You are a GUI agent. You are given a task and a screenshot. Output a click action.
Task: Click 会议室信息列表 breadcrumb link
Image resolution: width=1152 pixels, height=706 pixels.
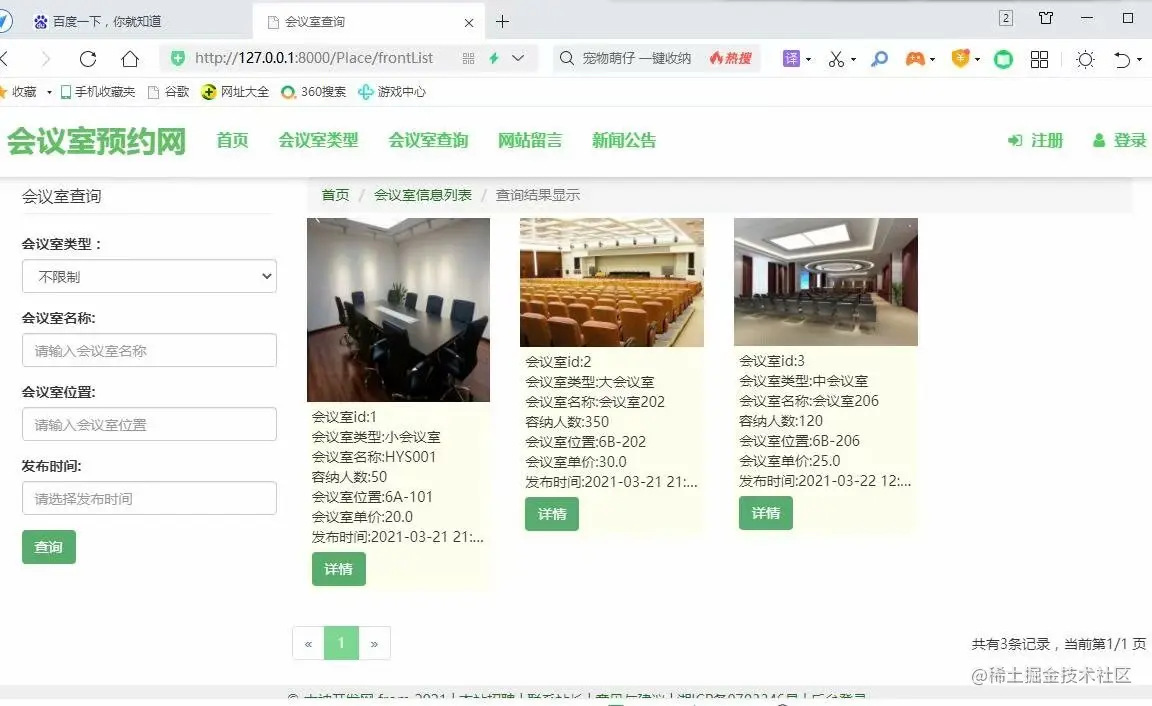pyautogui.click(x=422, y=195)
